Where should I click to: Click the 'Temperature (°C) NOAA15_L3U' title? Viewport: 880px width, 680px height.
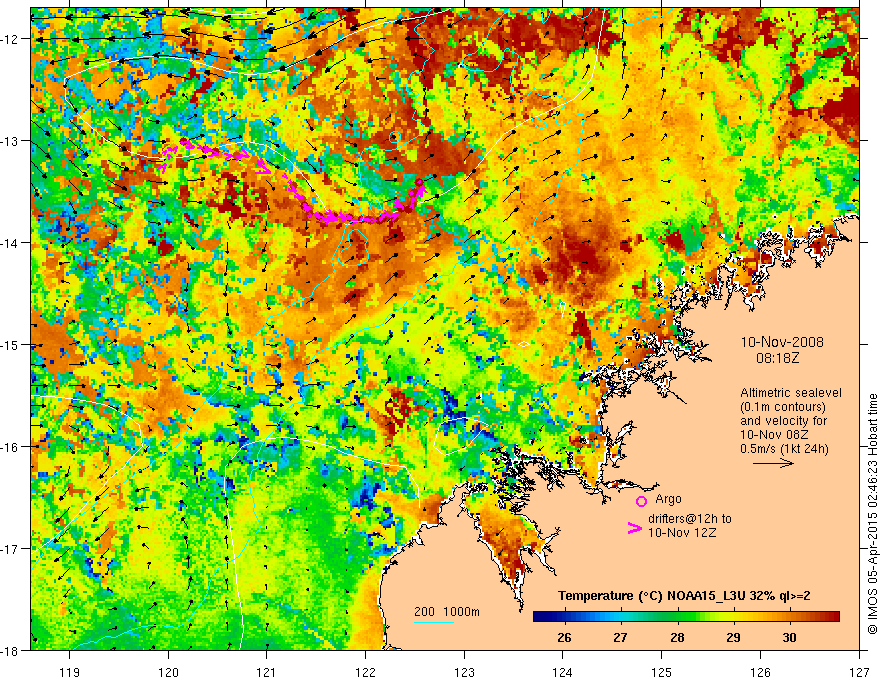pos(652,596)
